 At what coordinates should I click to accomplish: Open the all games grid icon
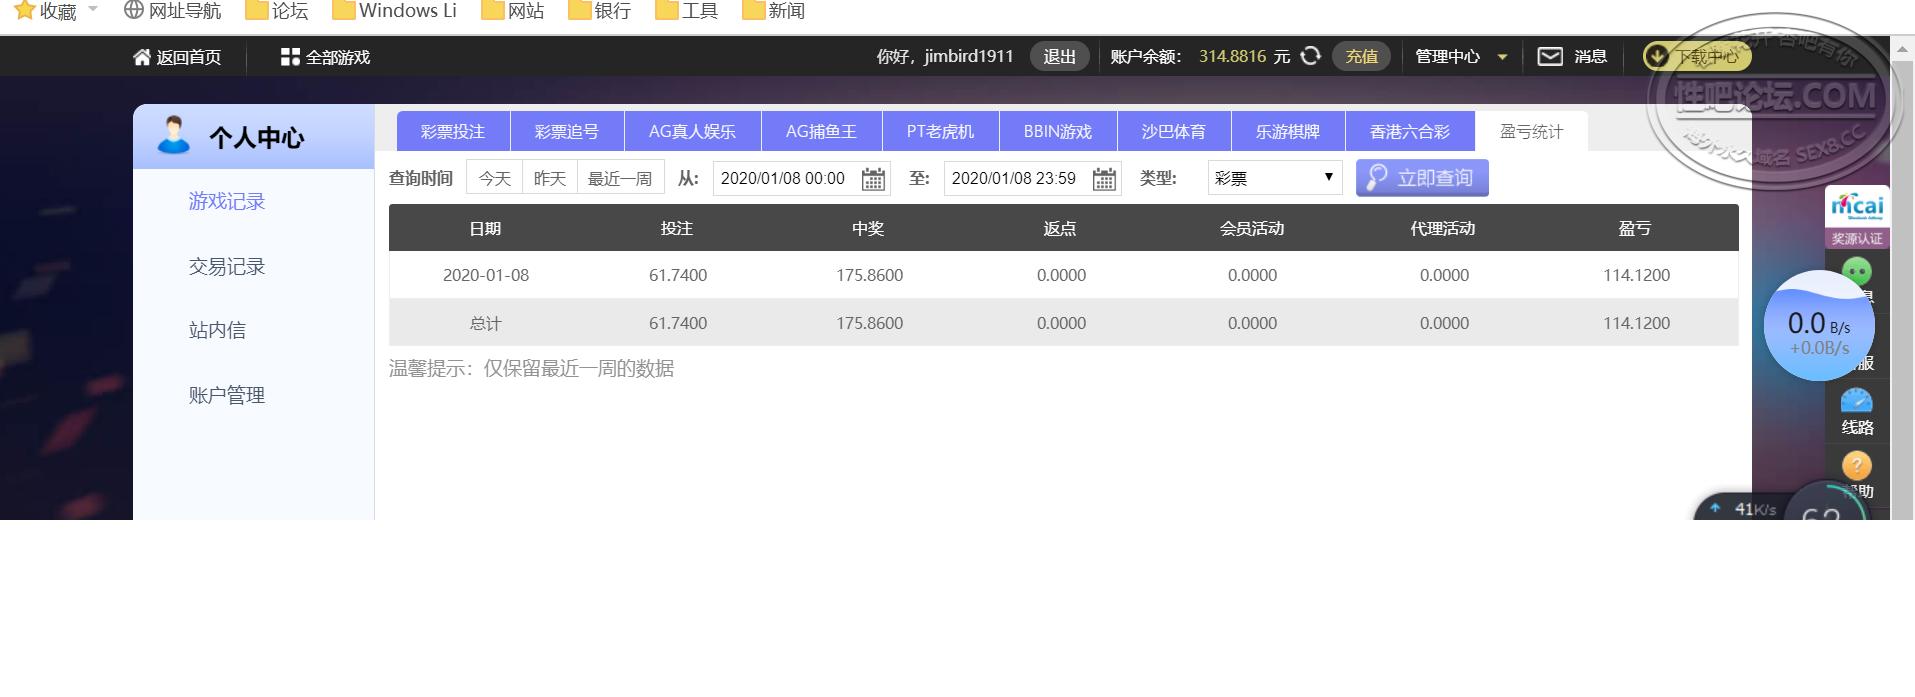point(290,58)
